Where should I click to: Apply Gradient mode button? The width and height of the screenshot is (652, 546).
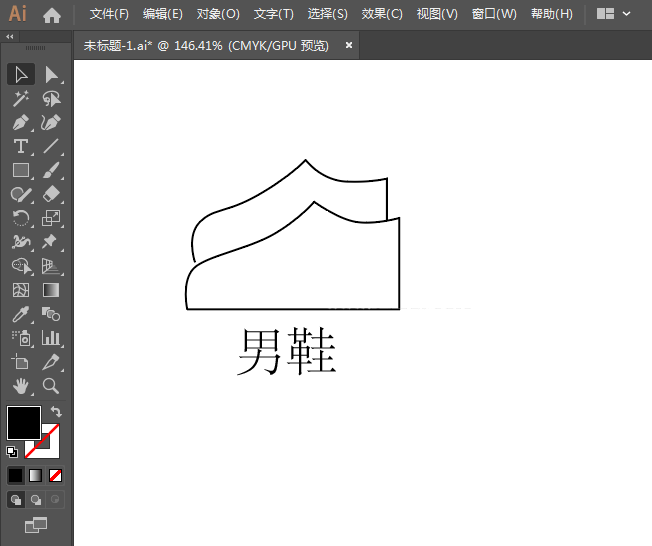[x=35, y=475]
